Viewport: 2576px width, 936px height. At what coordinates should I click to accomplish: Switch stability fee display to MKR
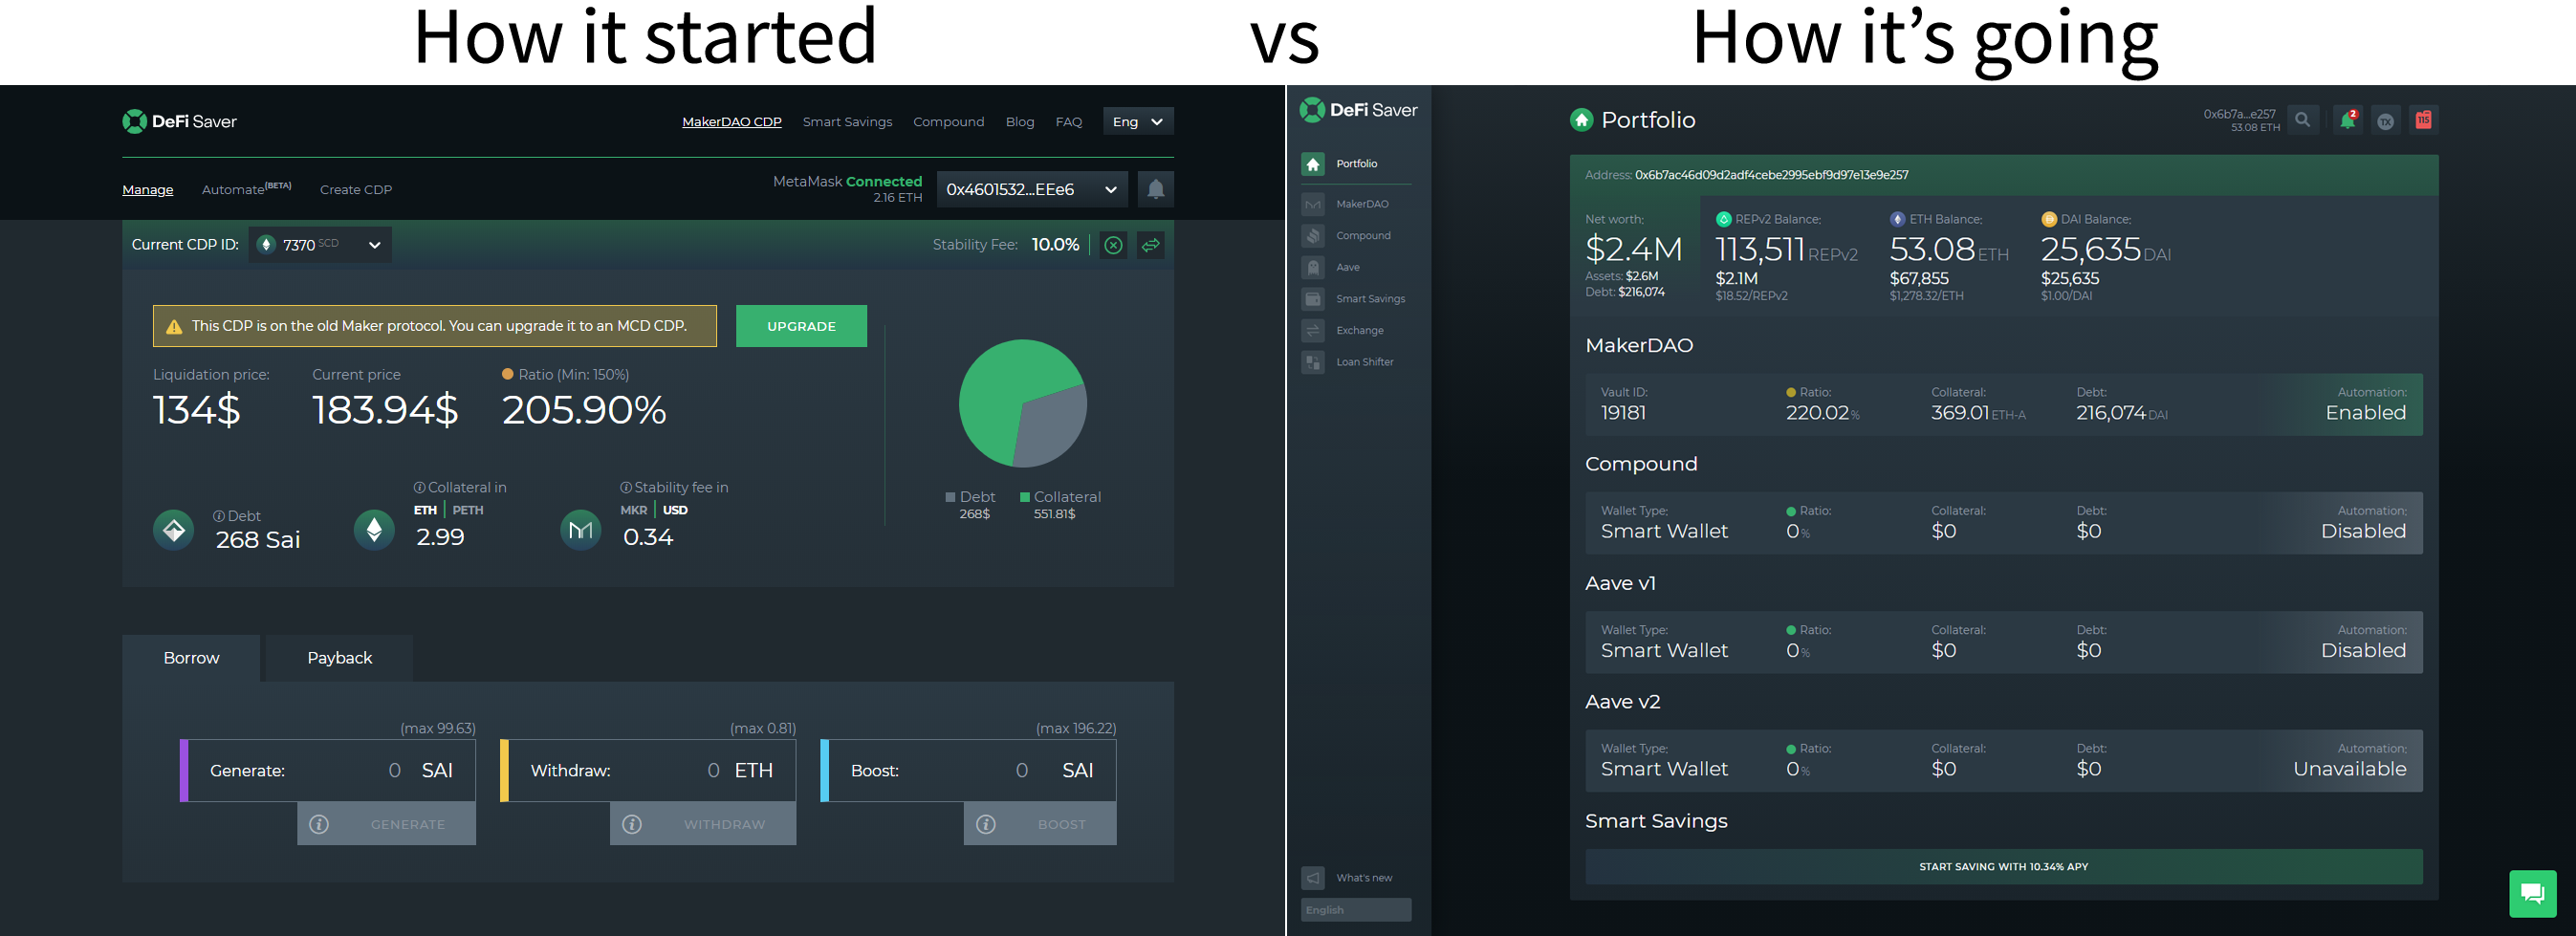pos(634,510)
